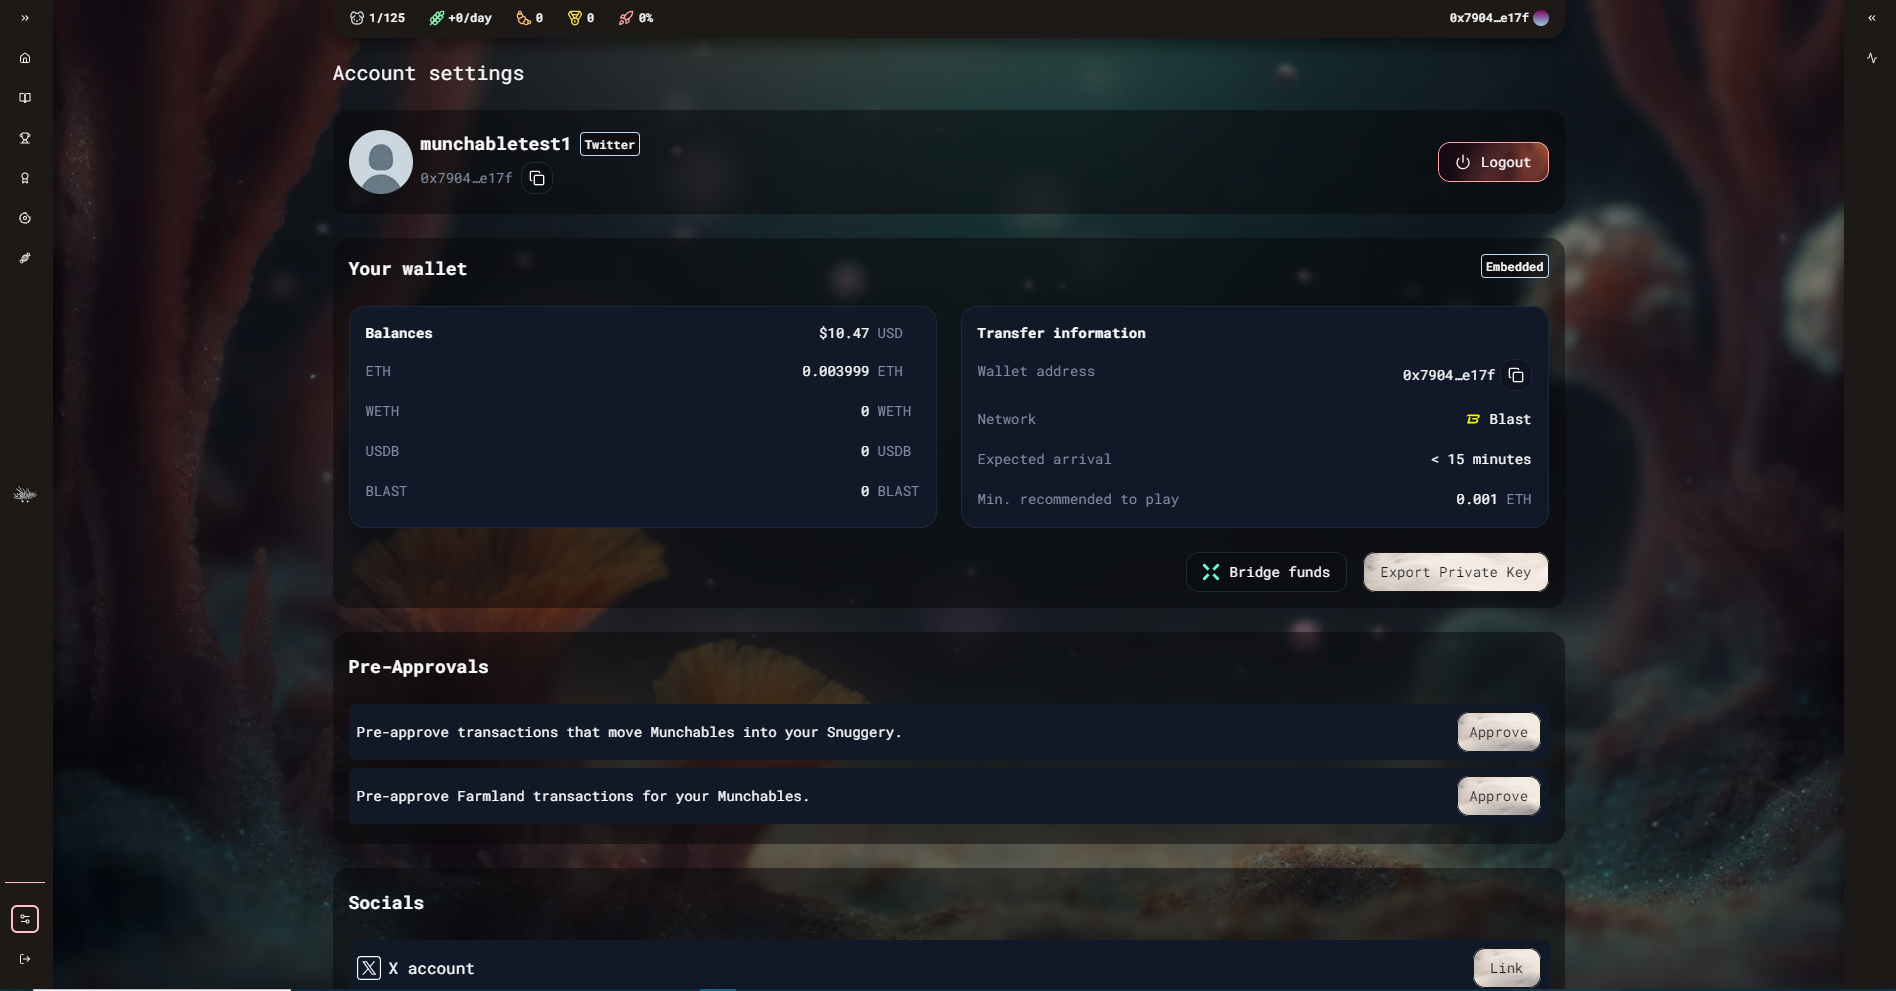Click the Logout button
1896x991 pixels.
1493,162
